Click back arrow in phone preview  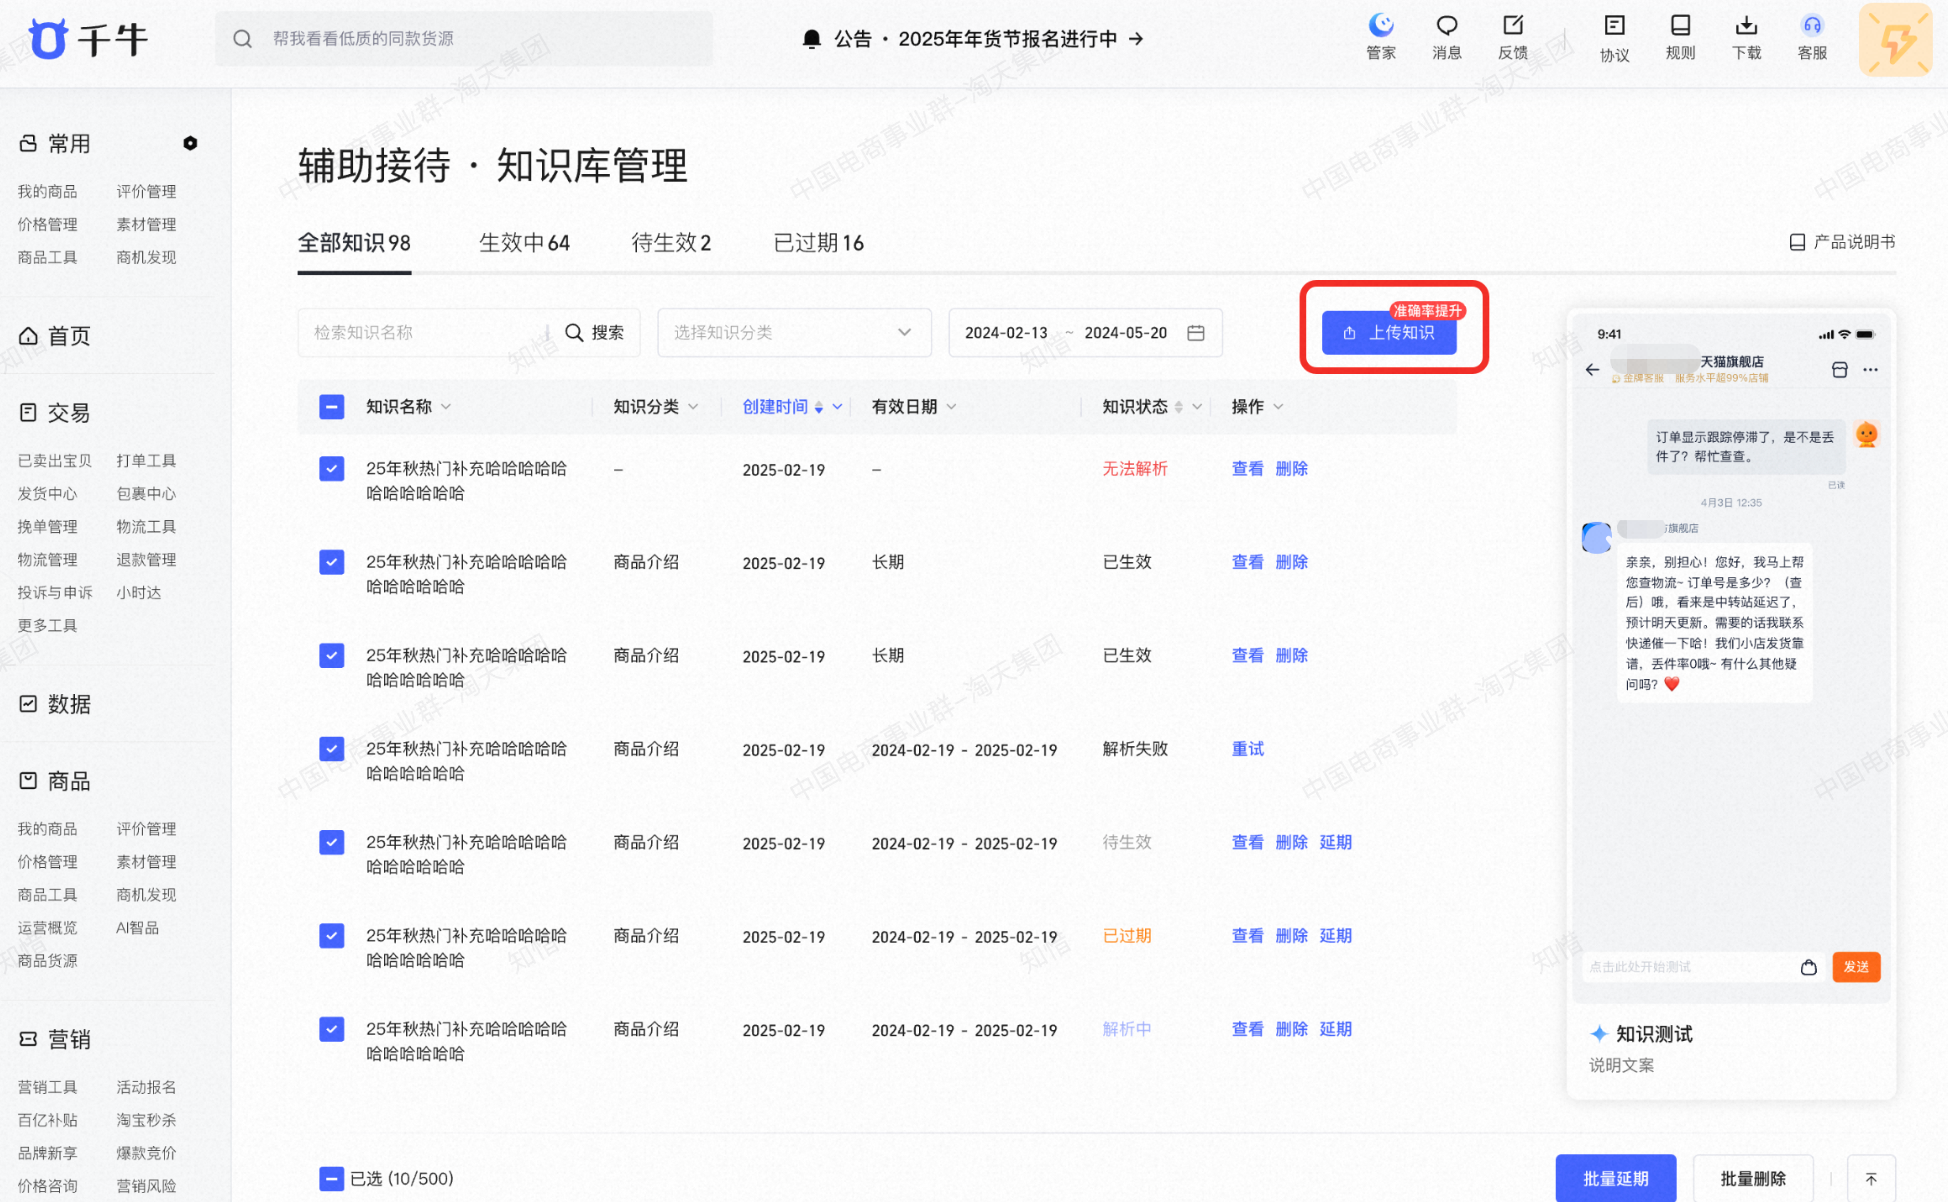(1592, 370)
